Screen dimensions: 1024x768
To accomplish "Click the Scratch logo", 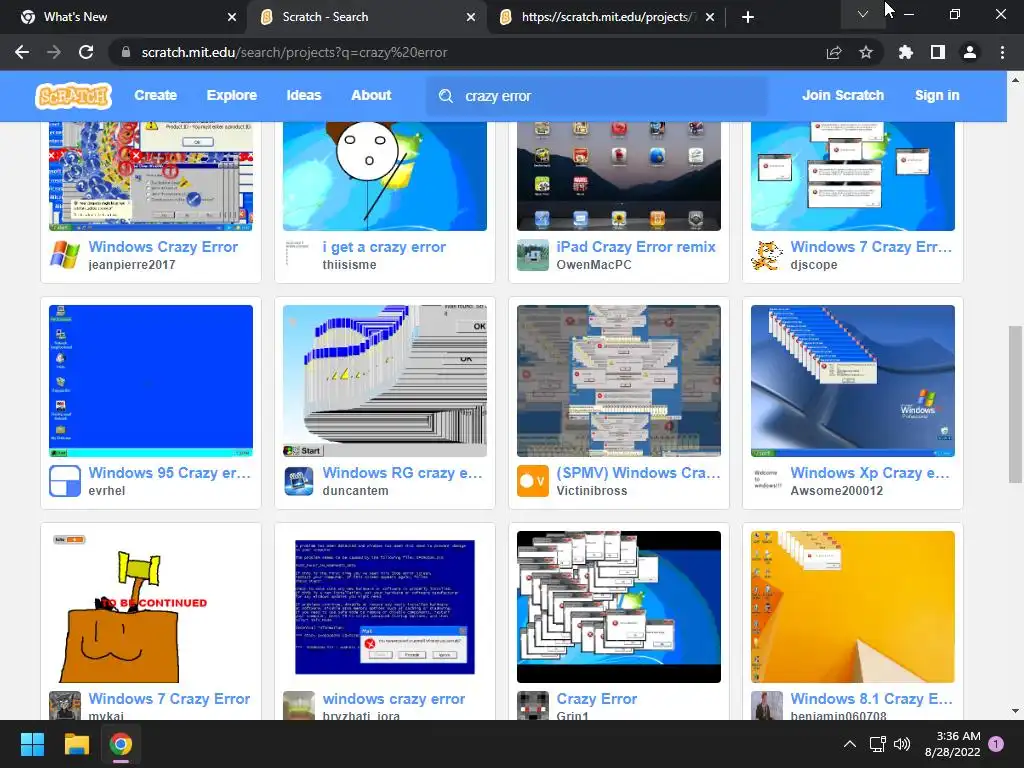I will coord(73,96).
